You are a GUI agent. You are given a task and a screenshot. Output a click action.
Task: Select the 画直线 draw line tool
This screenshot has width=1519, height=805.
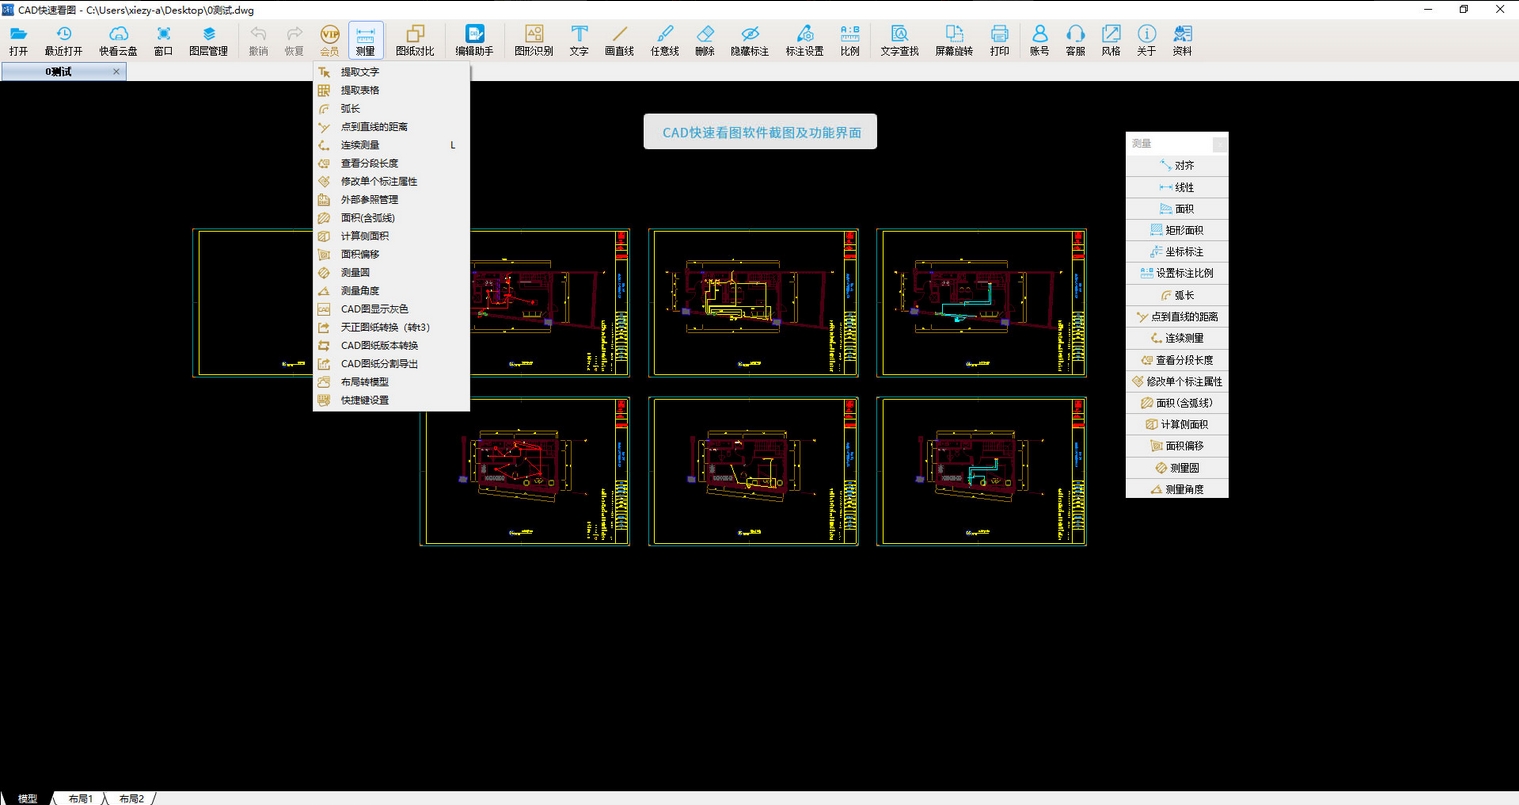point(619,41)
